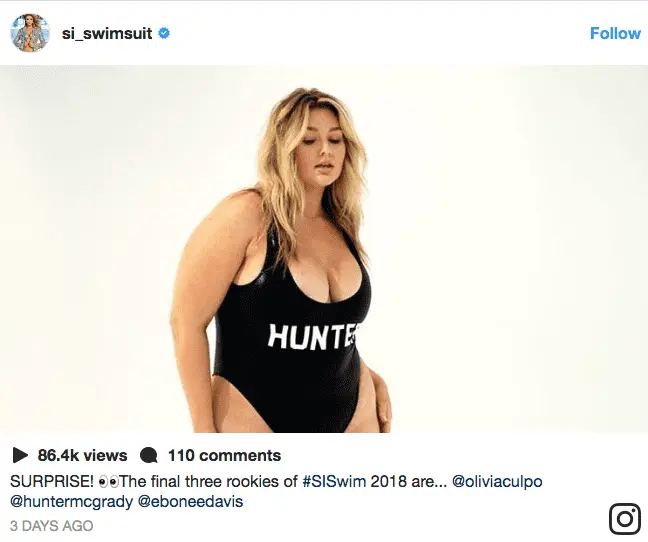Click the blue verified badge
648x542 pixels.
pos(165,33)
